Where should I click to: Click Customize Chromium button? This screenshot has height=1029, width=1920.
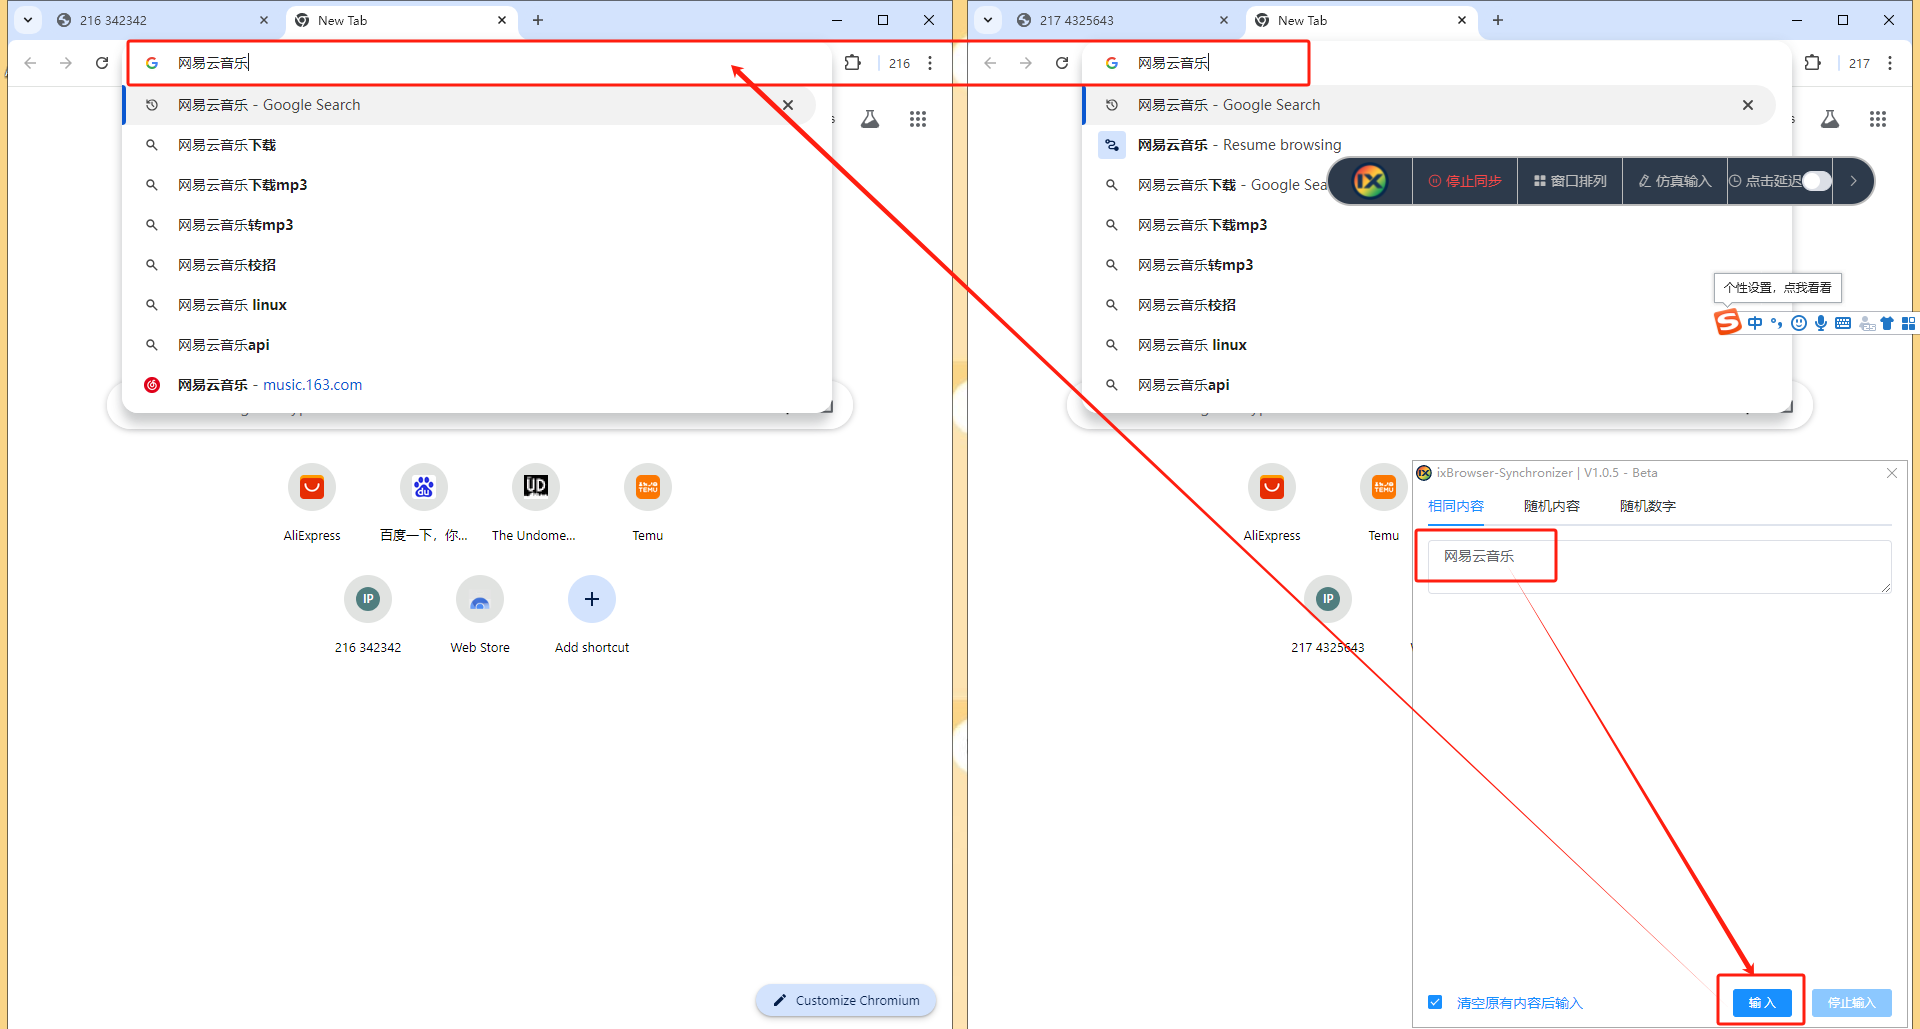pos(846,1000)
